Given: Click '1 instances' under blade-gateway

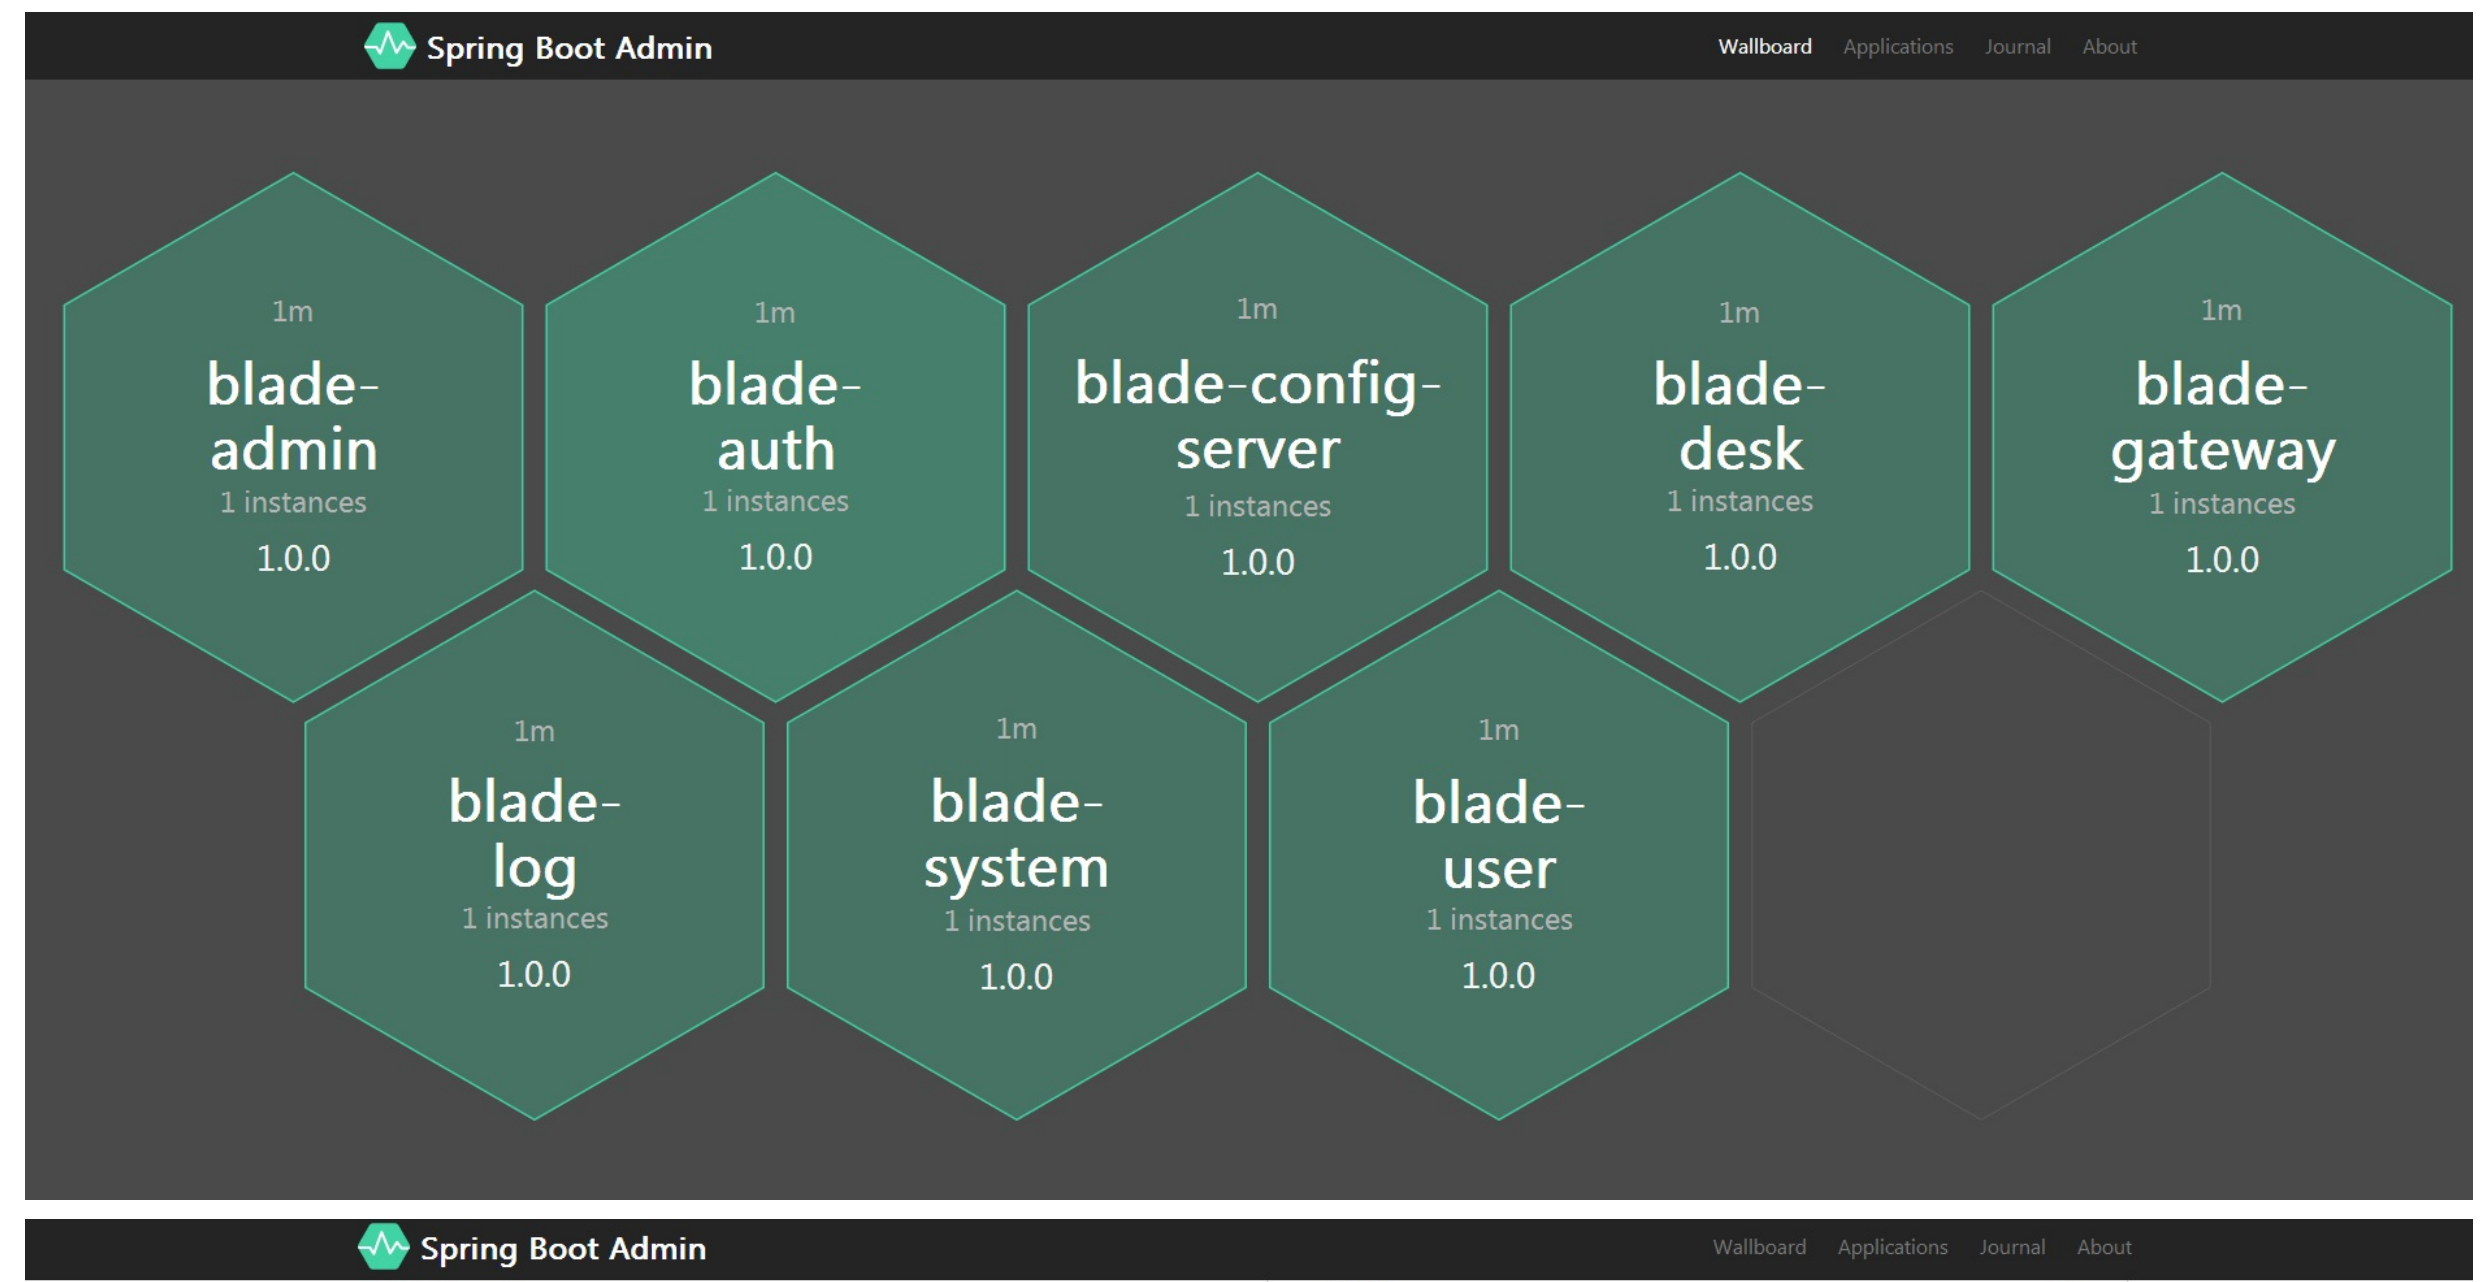Looking at the screenshot, I should click(2222, 503).
